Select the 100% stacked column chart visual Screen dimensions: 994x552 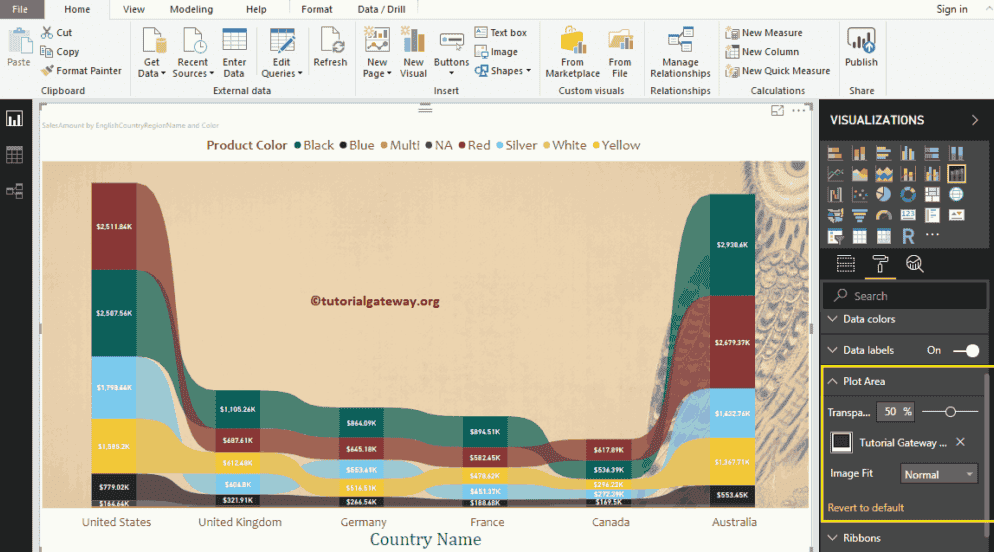pyautogui.click(x=956, y=153)
